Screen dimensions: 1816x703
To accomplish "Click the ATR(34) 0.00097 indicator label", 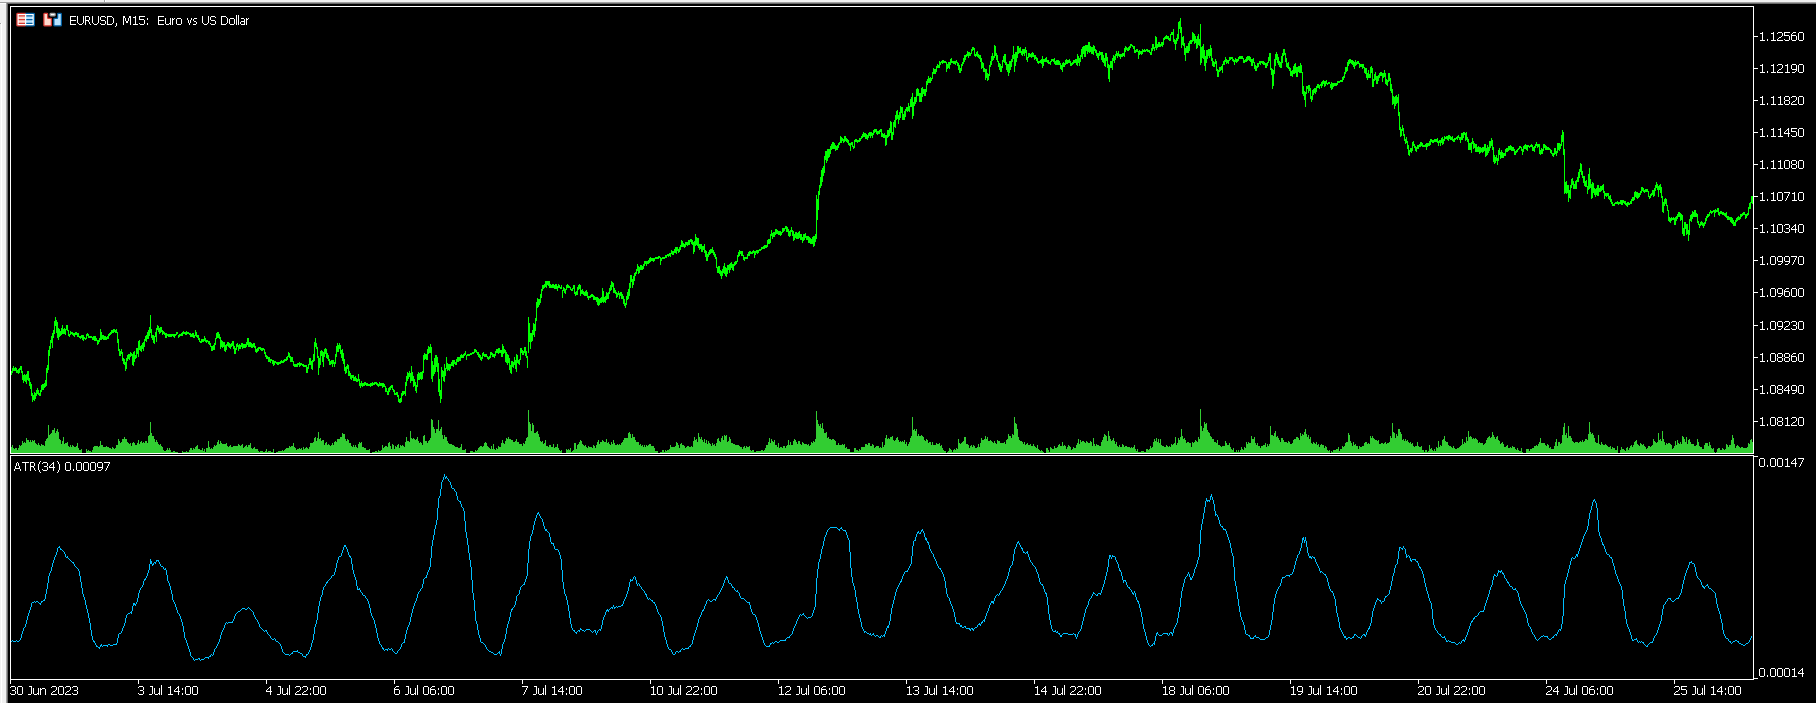I will click(62, 467).
